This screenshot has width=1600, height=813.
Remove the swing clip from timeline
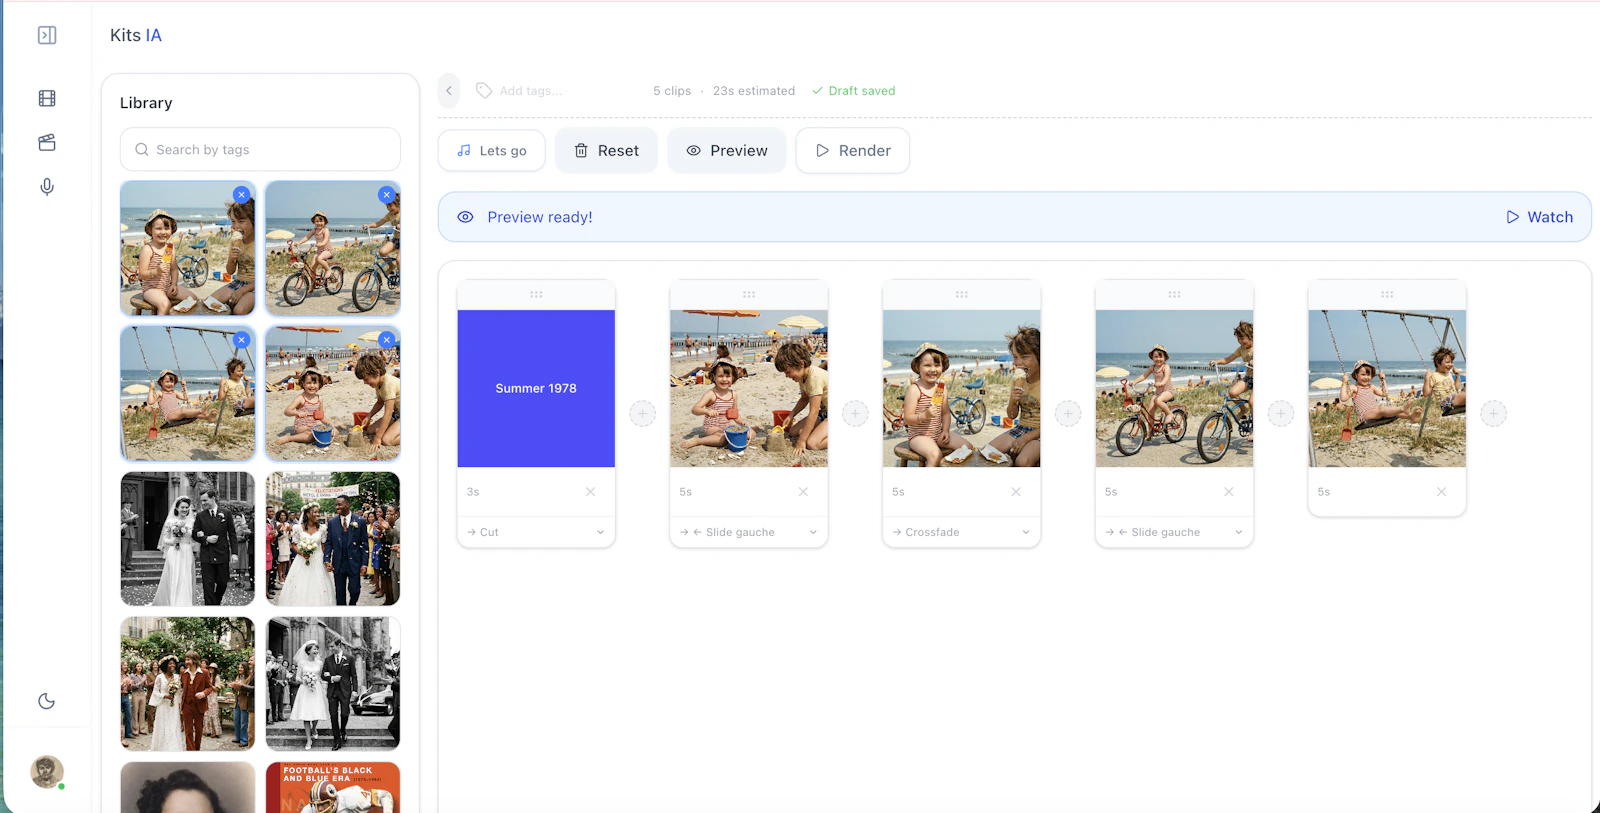tap(1441, 492)
